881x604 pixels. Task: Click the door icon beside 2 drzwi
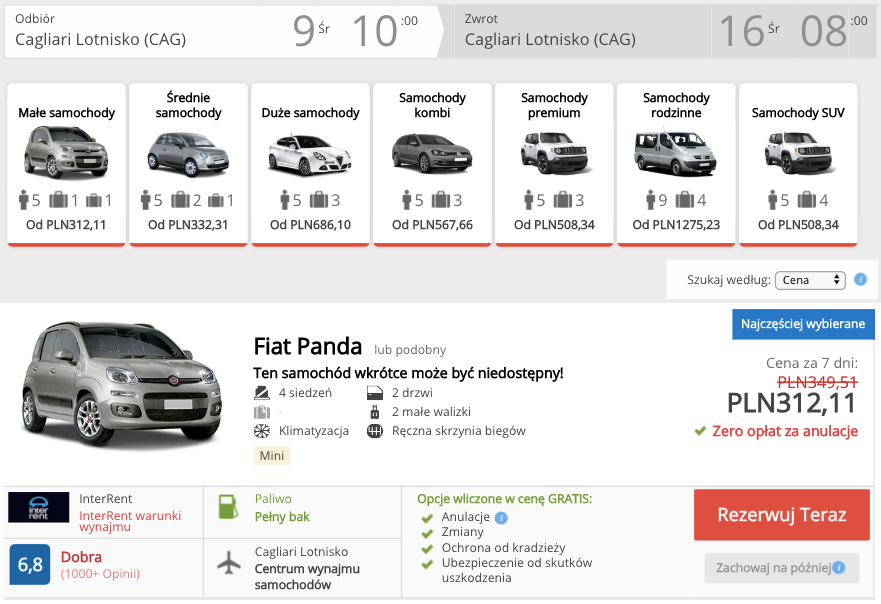375,393
